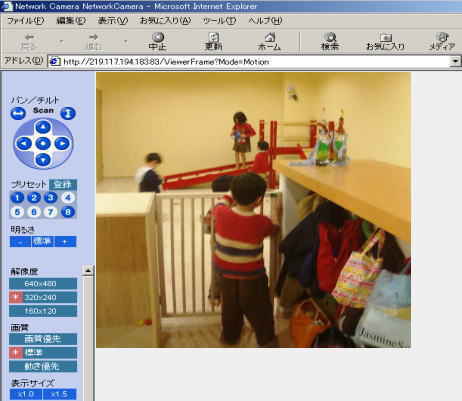Go to camera preset 3
Screen dimensions: 462x401
pyautogui.click(x=51, y=198)
